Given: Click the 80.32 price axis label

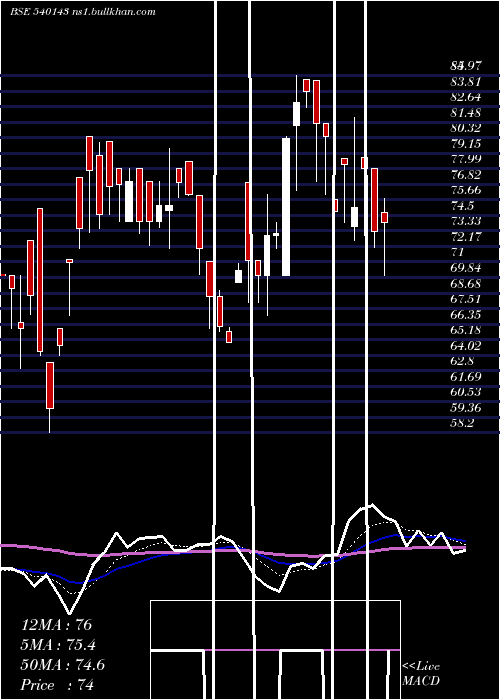Looking at the screenshot, I should coord(465,128).
